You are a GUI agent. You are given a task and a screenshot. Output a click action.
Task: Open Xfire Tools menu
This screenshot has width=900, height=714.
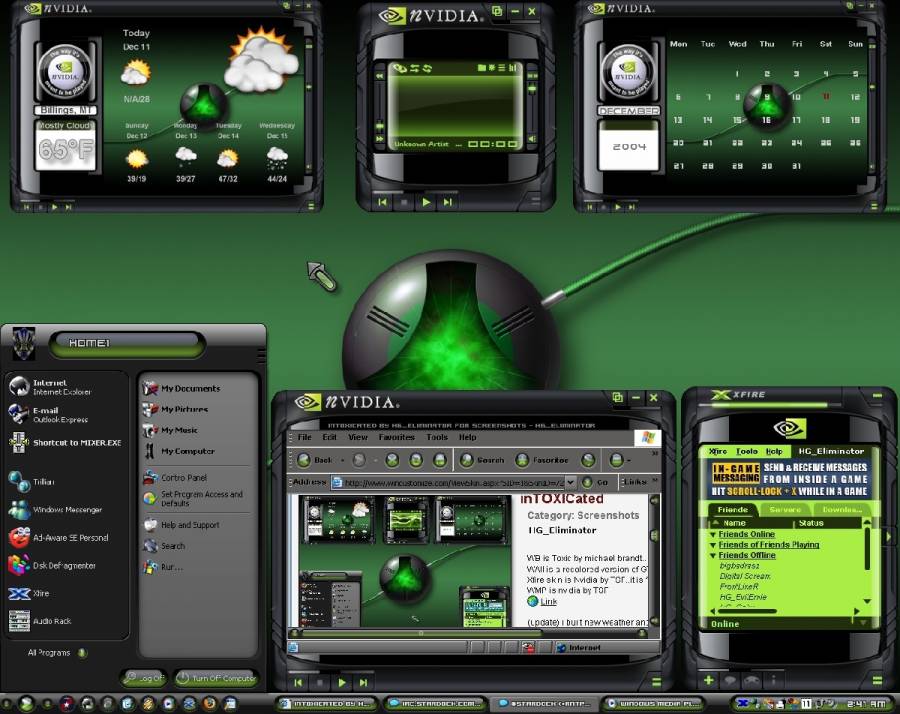point(747,451)
